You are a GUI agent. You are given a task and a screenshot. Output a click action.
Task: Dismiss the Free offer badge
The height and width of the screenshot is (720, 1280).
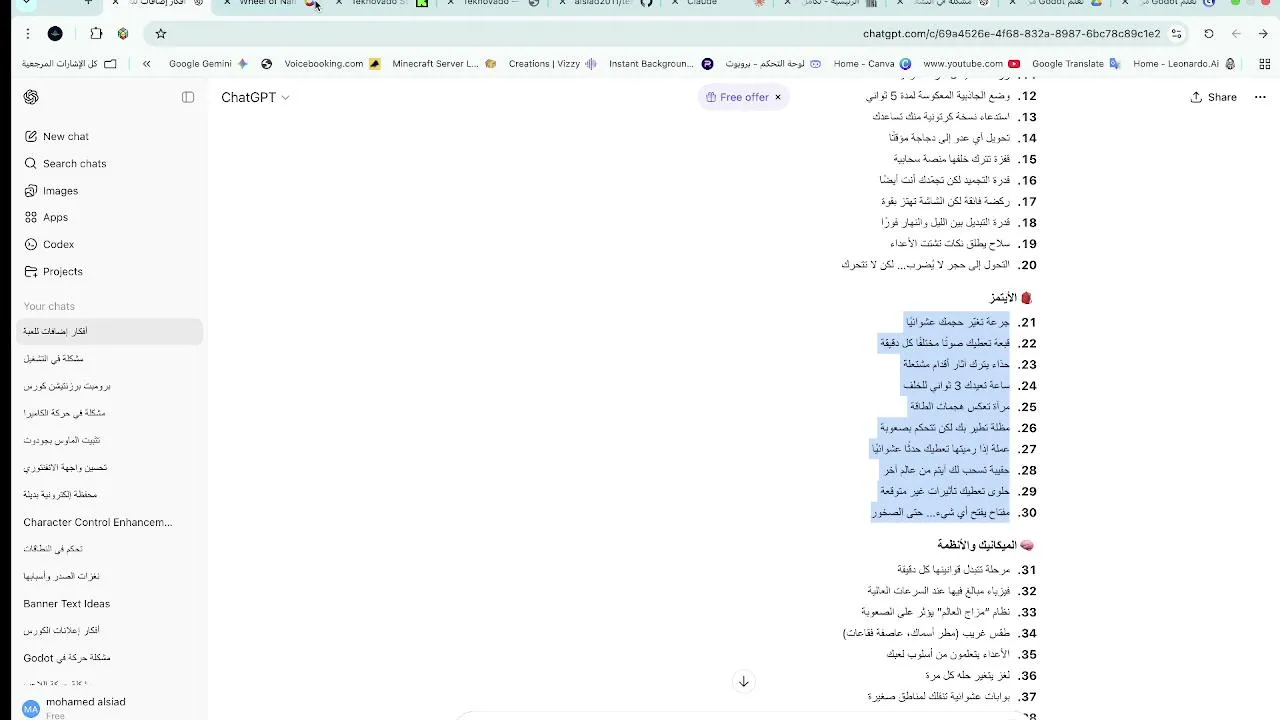pos(777,97)
